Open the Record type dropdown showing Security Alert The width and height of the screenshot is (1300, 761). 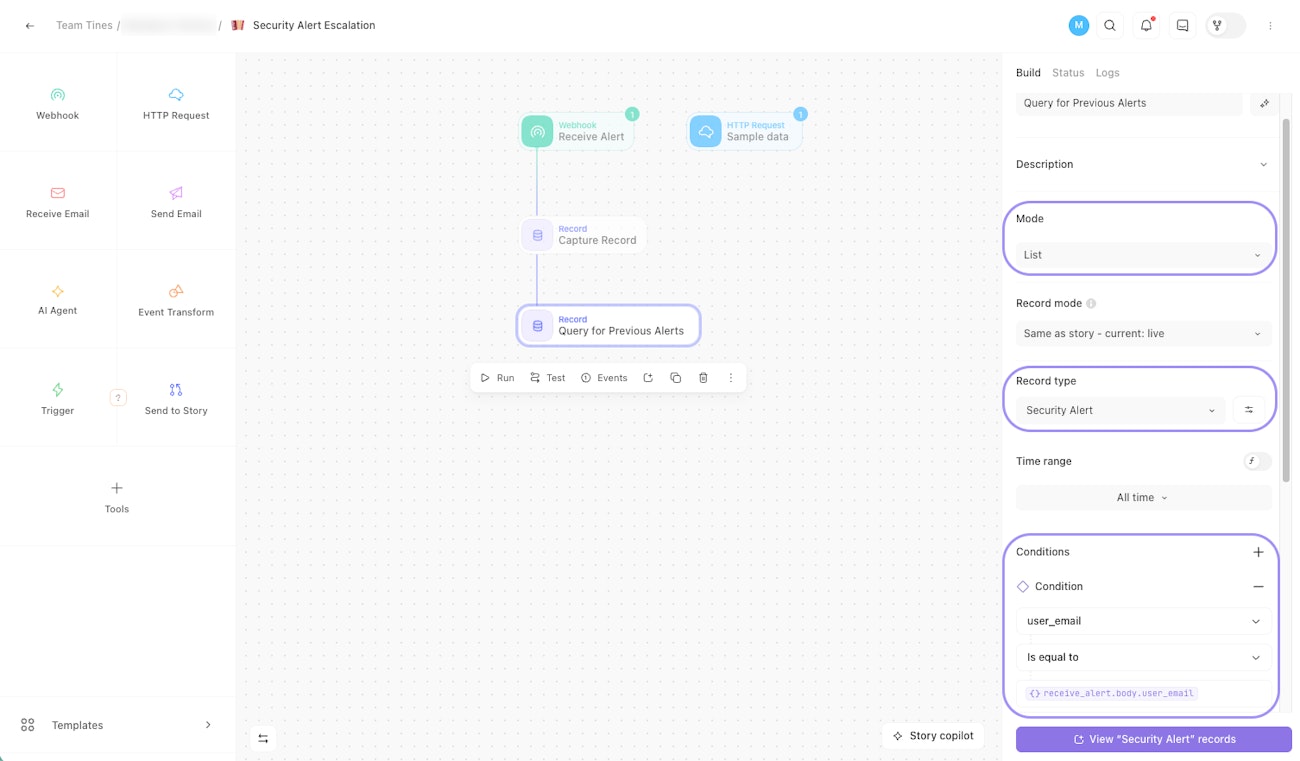tap(1121, 410)
